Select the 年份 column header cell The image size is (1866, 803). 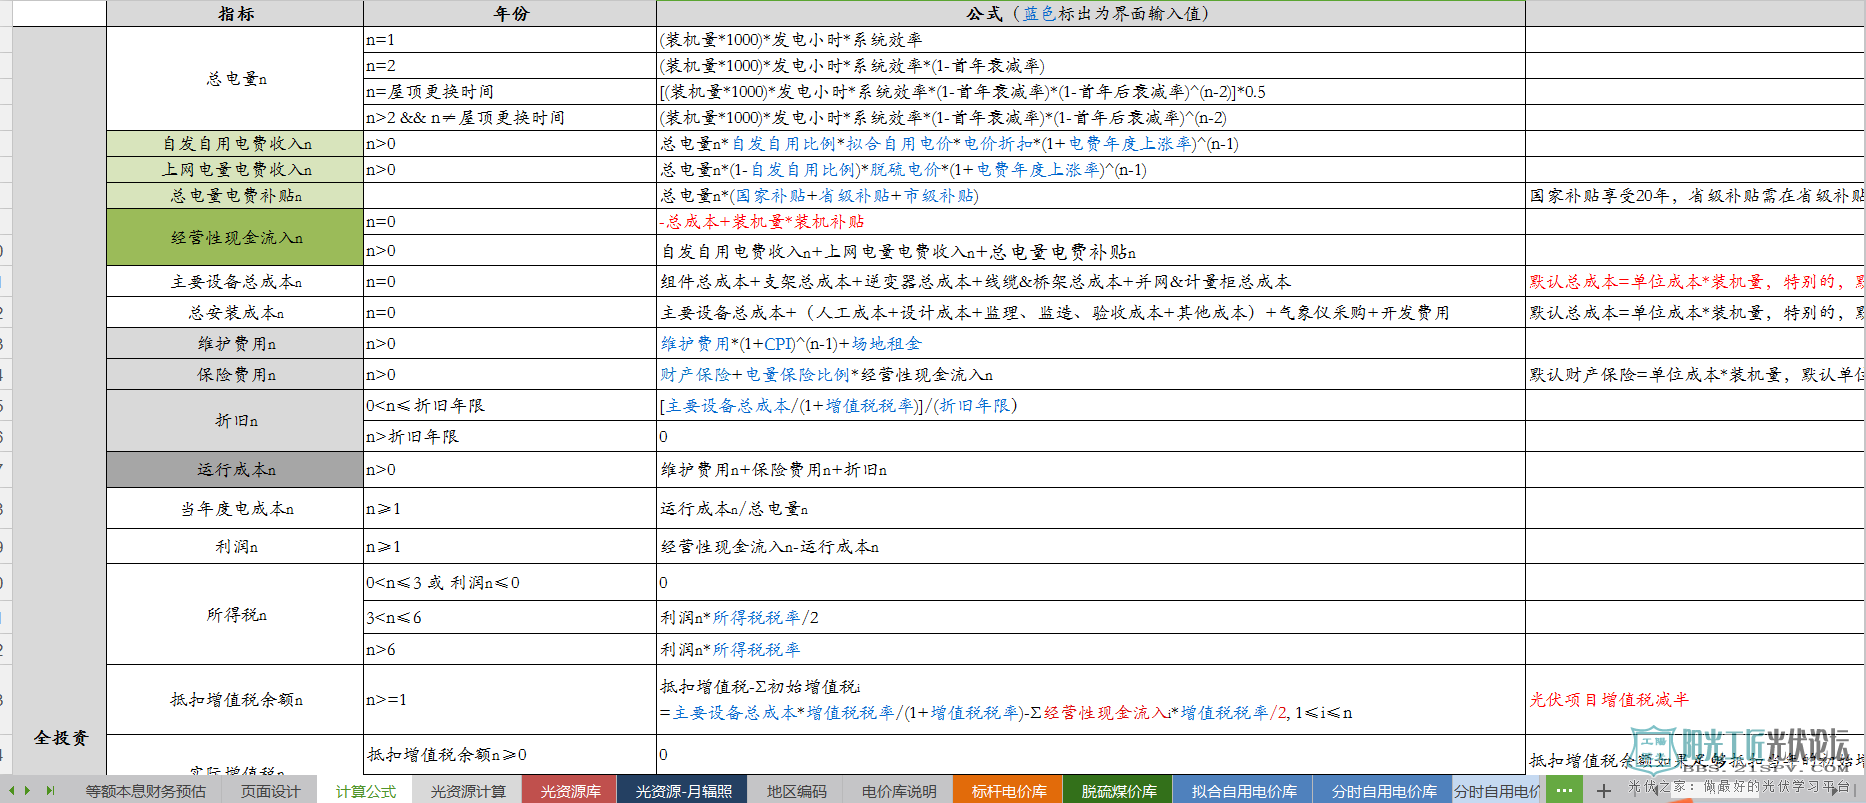[x=510, y=13]
